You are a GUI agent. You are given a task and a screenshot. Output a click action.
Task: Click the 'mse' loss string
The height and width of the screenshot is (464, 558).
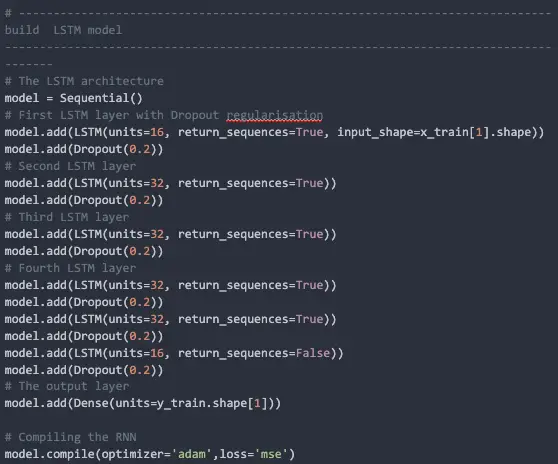pyautogui.click(x=271, y=454)
